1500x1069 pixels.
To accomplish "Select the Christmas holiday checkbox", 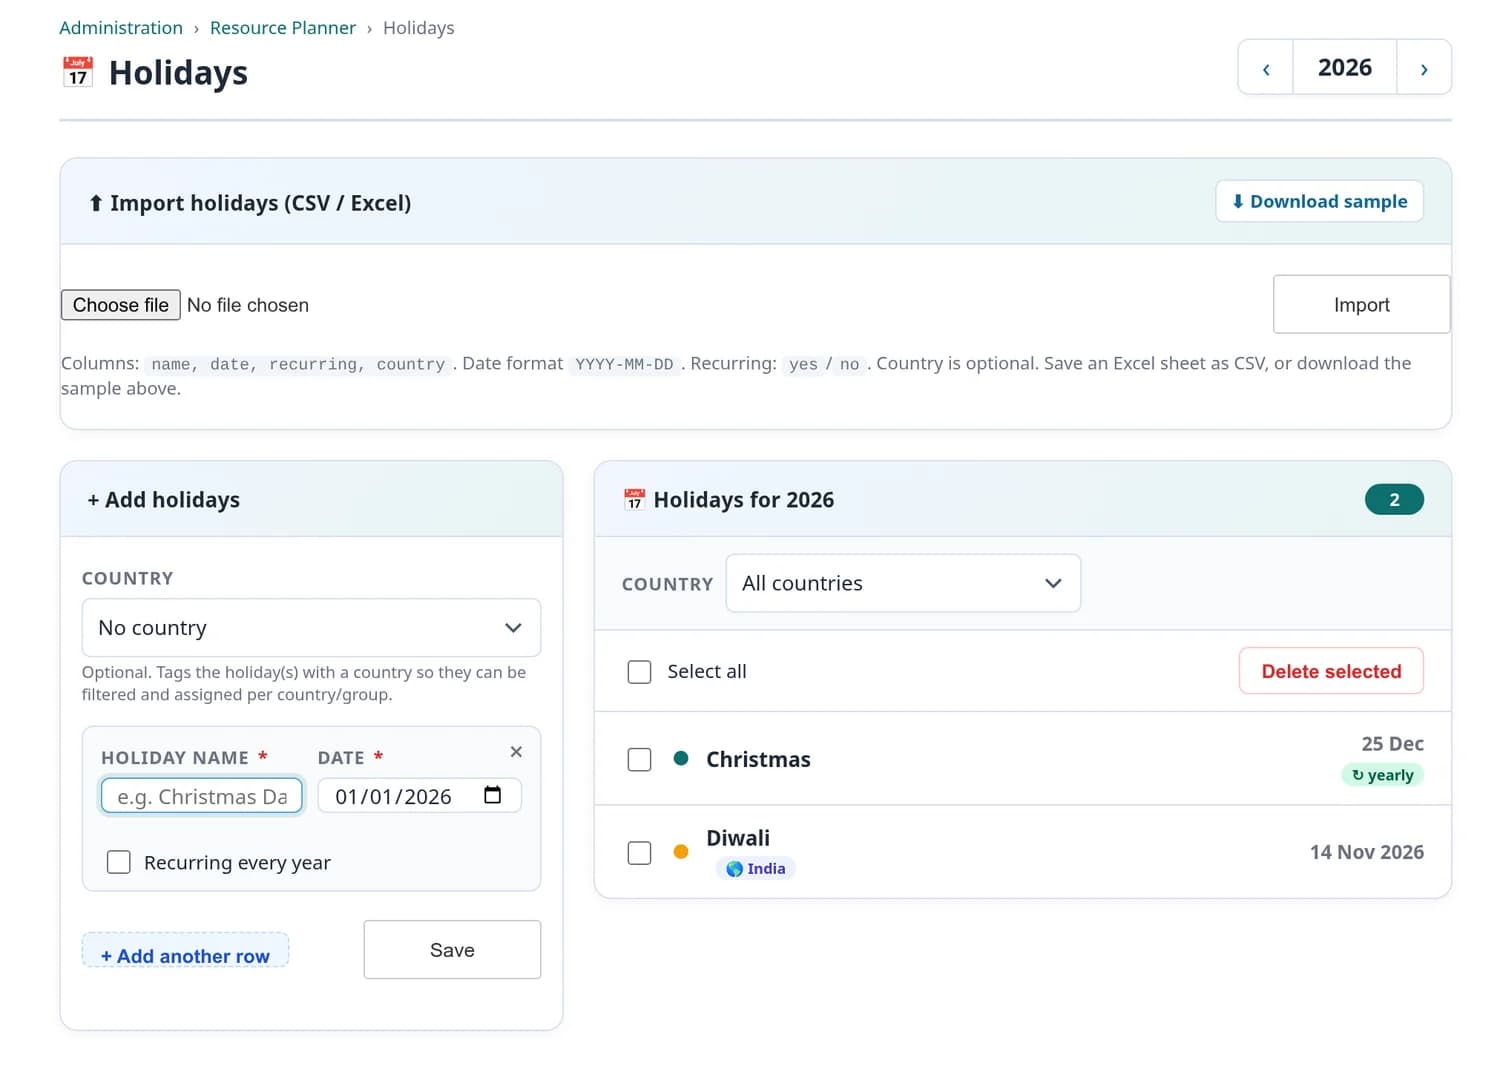I will pyautogui.click(x=639, y=759).
